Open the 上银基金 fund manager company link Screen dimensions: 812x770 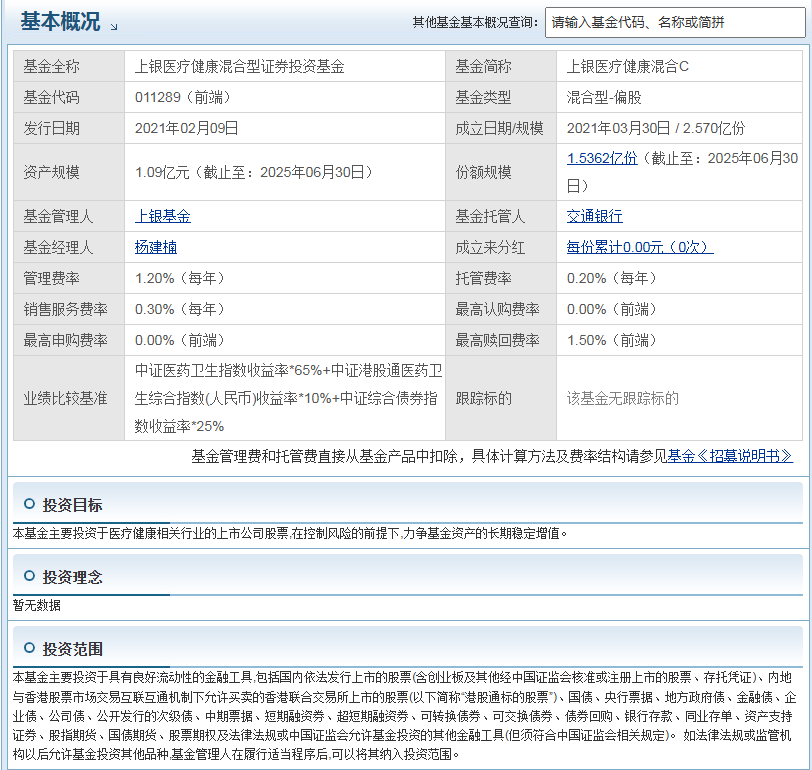(x=163, y=216)
